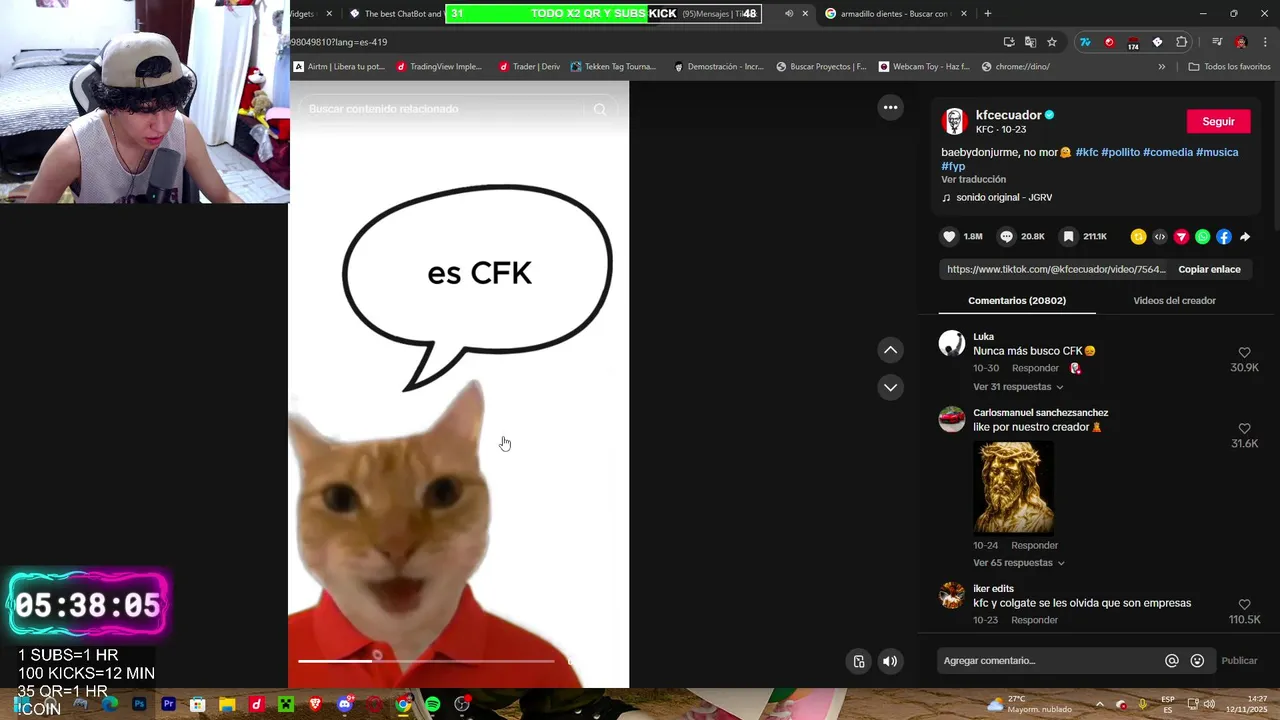Open Premiere Pro from the taskbar
Image resolution: width=1280 pixels, height=720 pixels.
[x=168, y=704]
